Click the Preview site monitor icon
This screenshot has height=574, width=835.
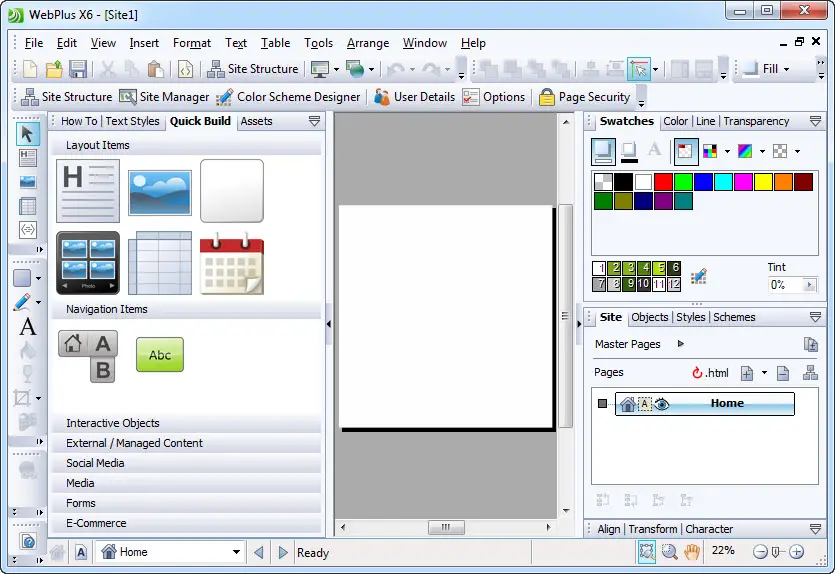[x=320, y=69]
